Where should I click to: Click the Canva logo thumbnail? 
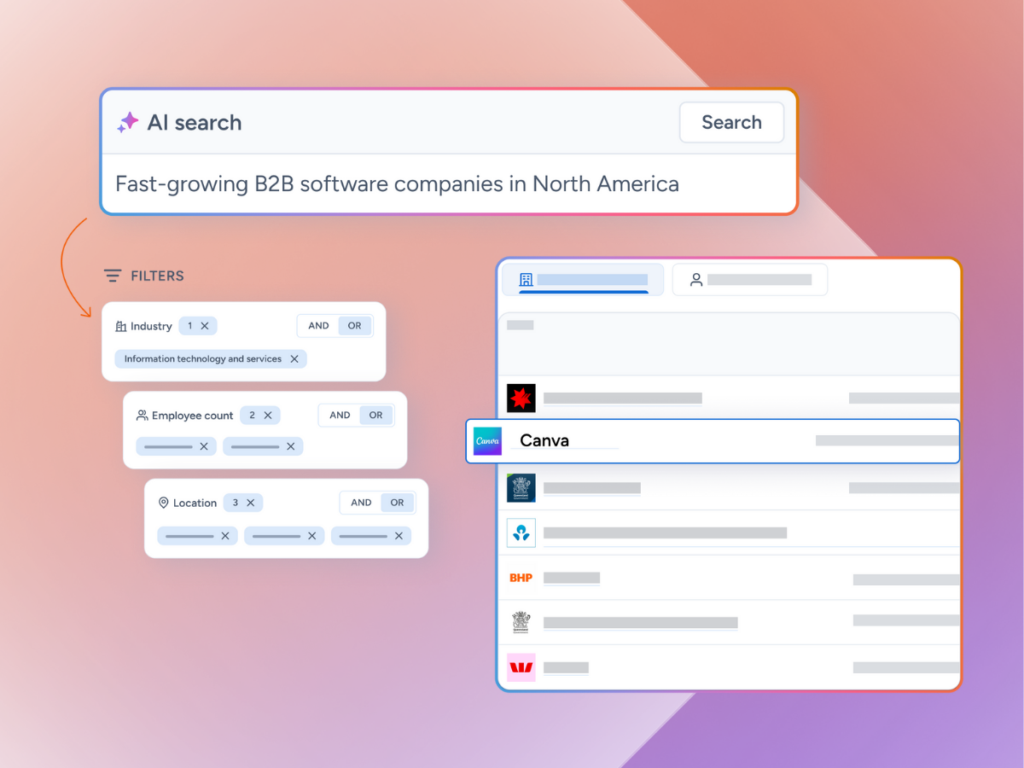pyautogui.click(x=488, y=441)
